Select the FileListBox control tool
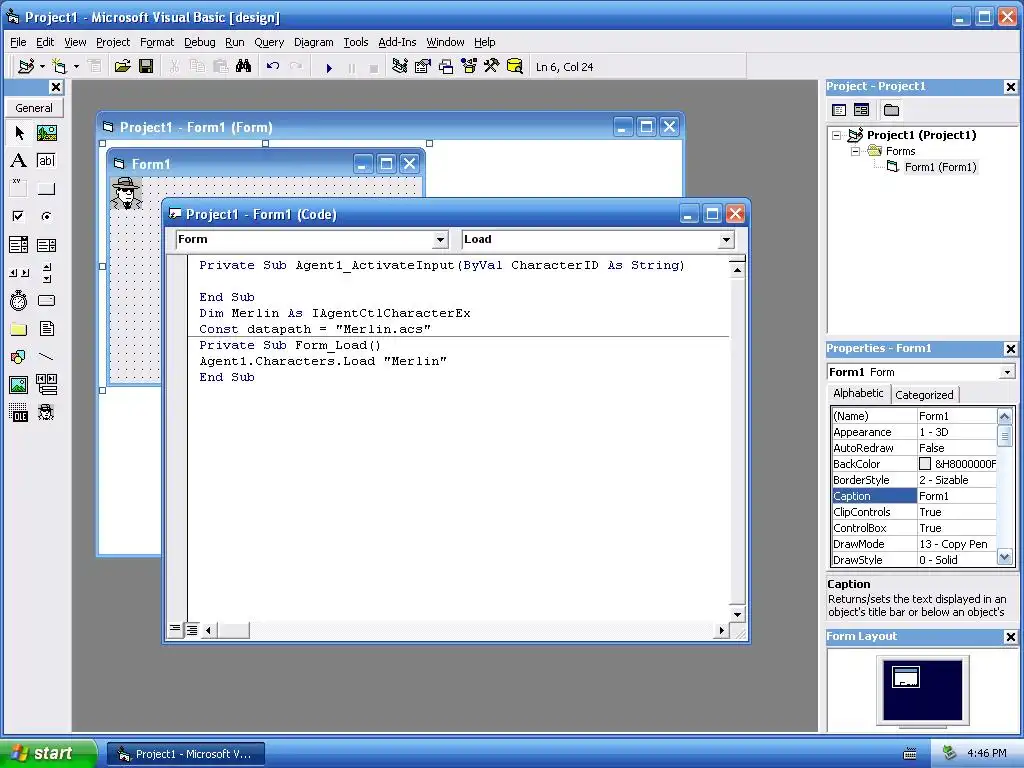 [x=46, y=328]
